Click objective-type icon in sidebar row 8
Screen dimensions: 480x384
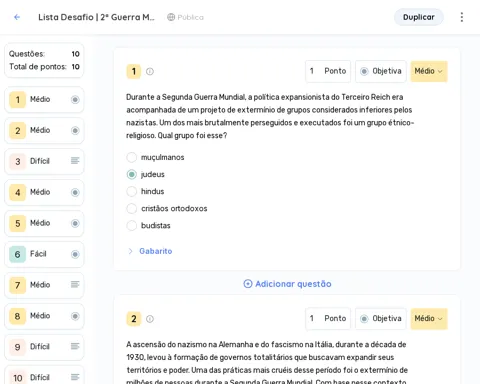[75, 316]
